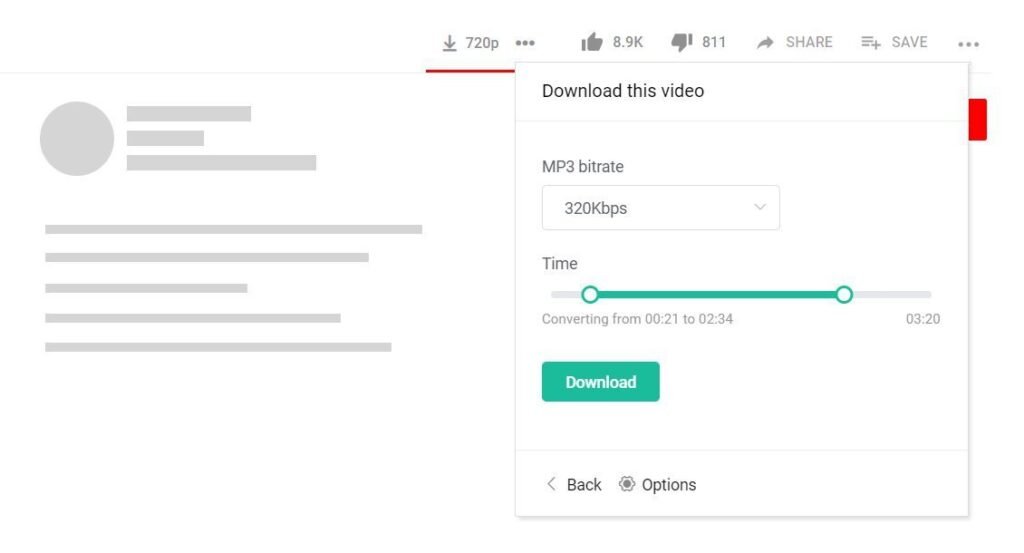The image size is (1024, 553).
Task: Click the chevron arrow in the bitrate box
Action: 759,208
